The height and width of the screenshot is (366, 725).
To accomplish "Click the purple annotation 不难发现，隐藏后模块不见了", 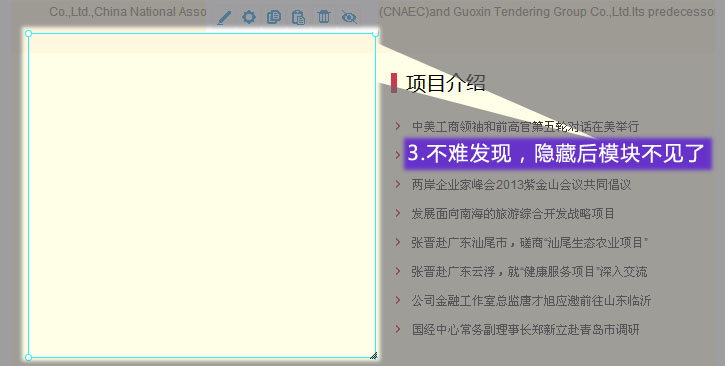I will pos(558,153).
